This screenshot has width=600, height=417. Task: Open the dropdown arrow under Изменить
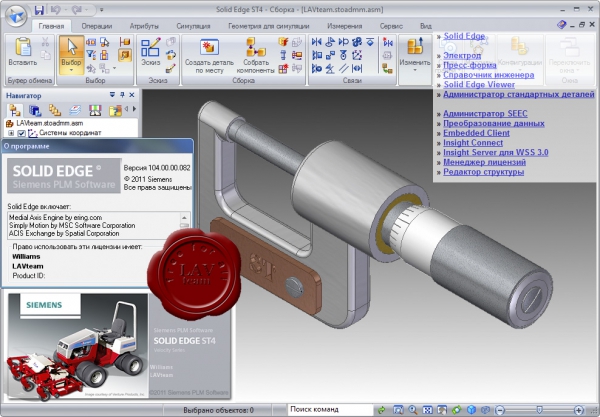(x=415, y=70)
